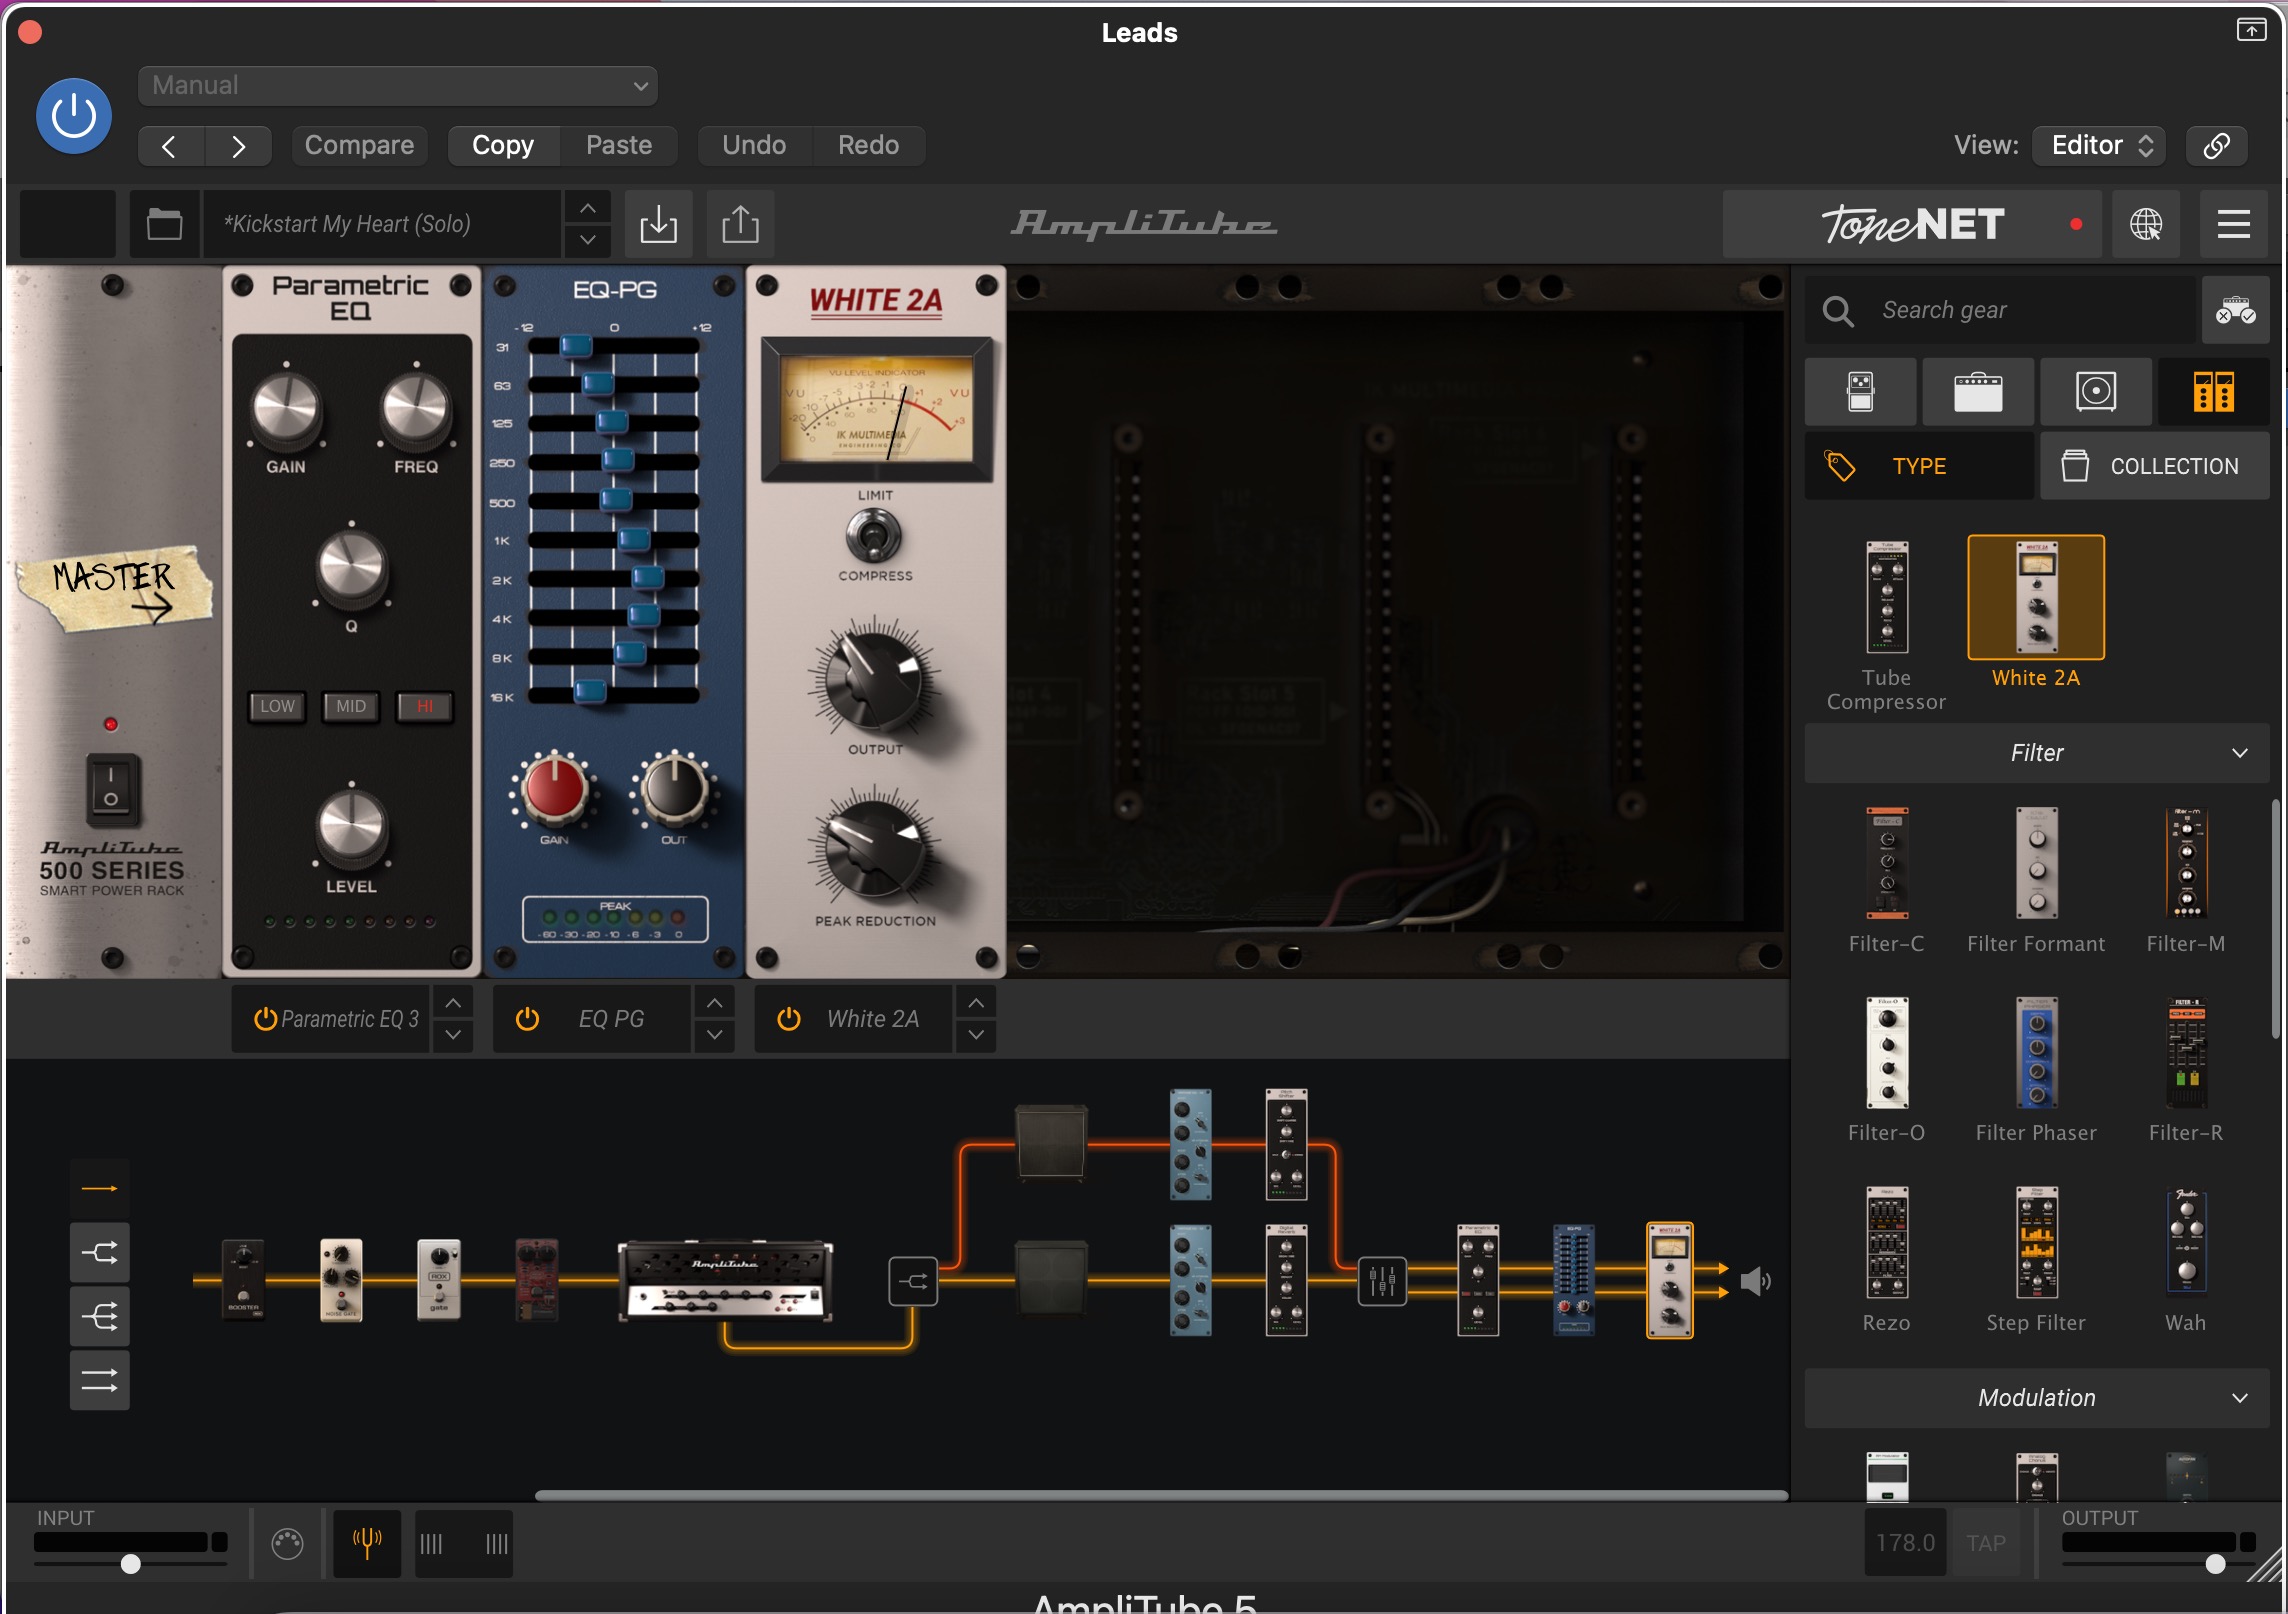Go to the previous preset arrow
The width and height of the screenshot is (2288, 1614).
[x=170, y=146]
